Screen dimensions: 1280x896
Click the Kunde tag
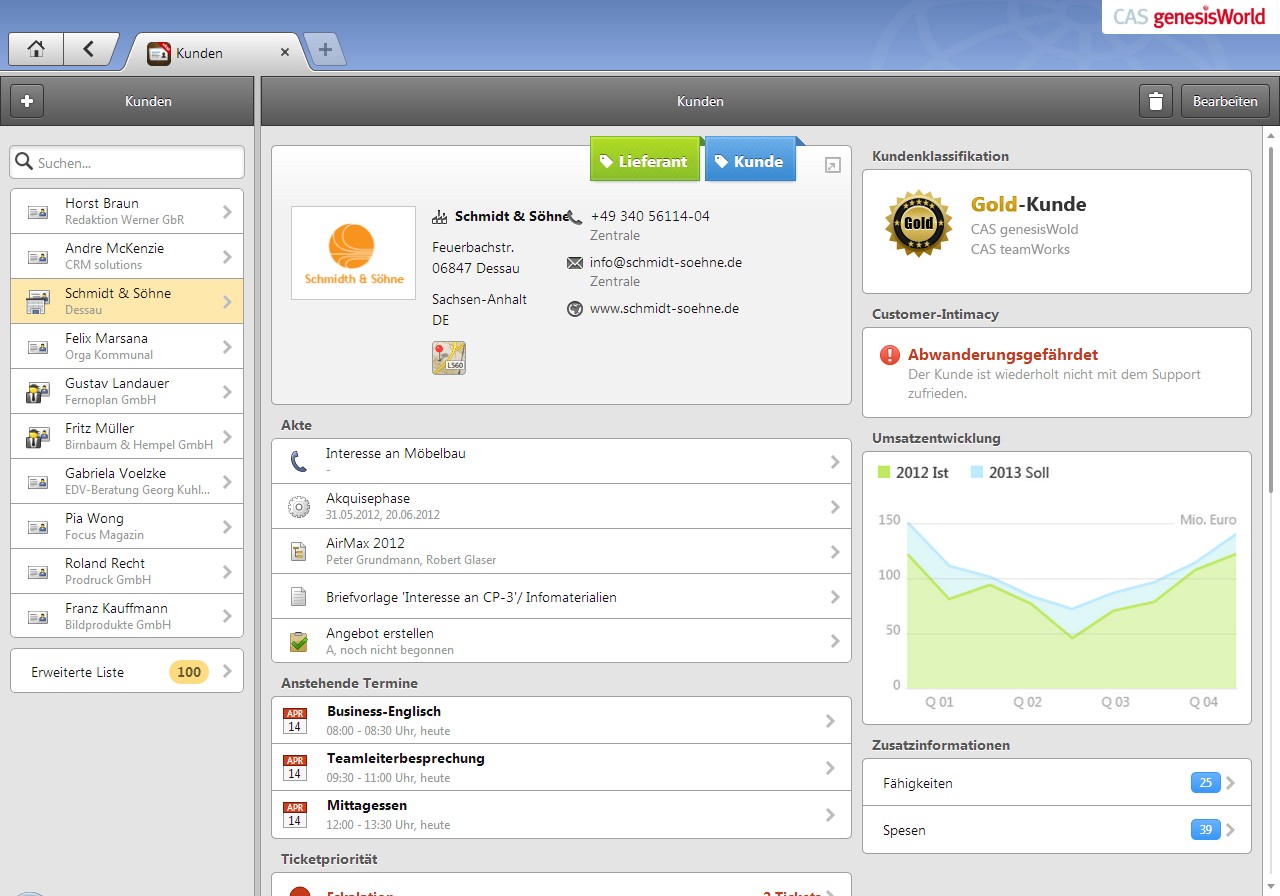tap(750, 160)
